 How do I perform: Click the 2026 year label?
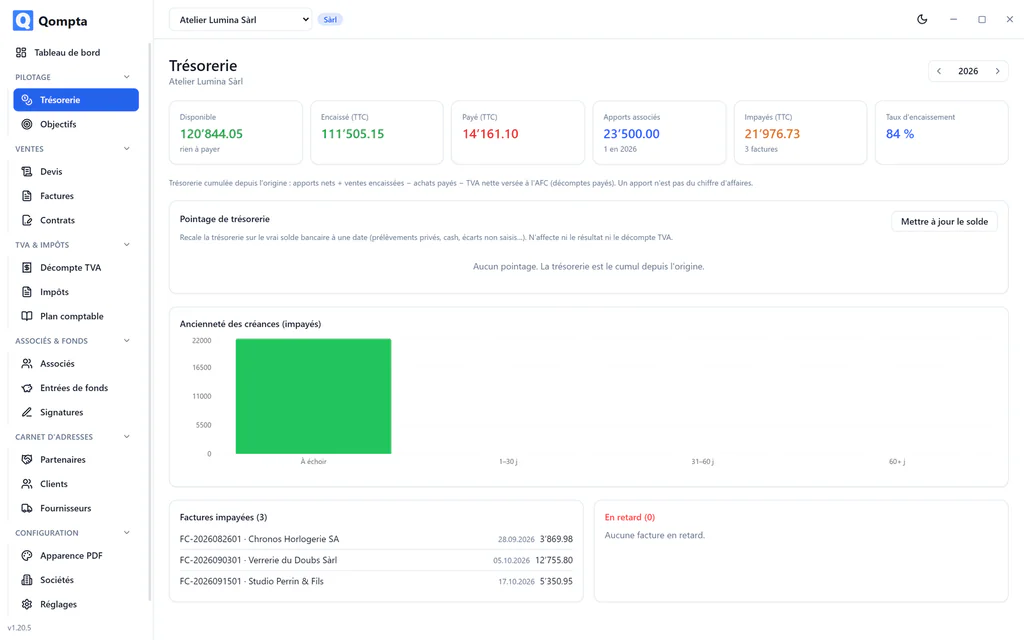968,71
